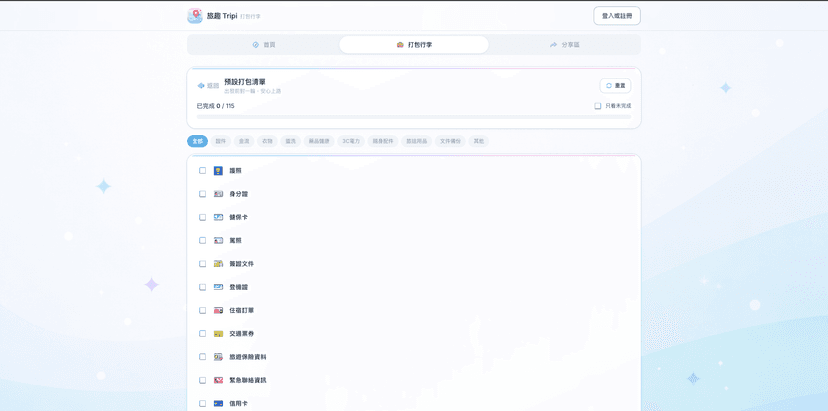The image size is (828, 411).
Task: Click the 護照 passport icon
Action: pyautogui.click(x=218, y=171)
